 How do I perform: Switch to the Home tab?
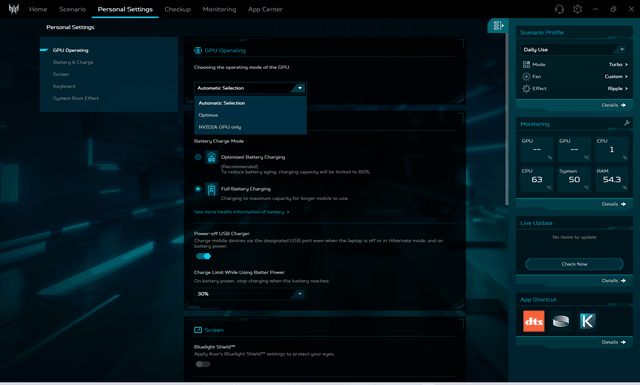[x=38, y=9]
